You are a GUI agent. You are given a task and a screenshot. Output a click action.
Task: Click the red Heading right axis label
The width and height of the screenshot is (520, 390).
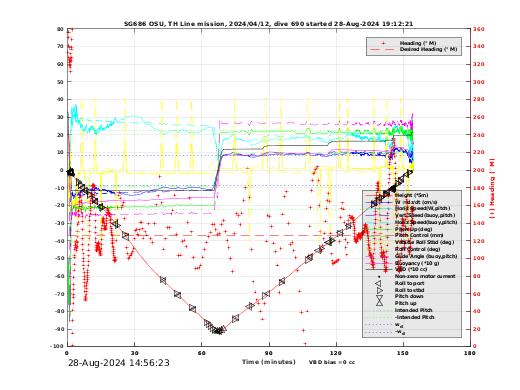[492, 189]
